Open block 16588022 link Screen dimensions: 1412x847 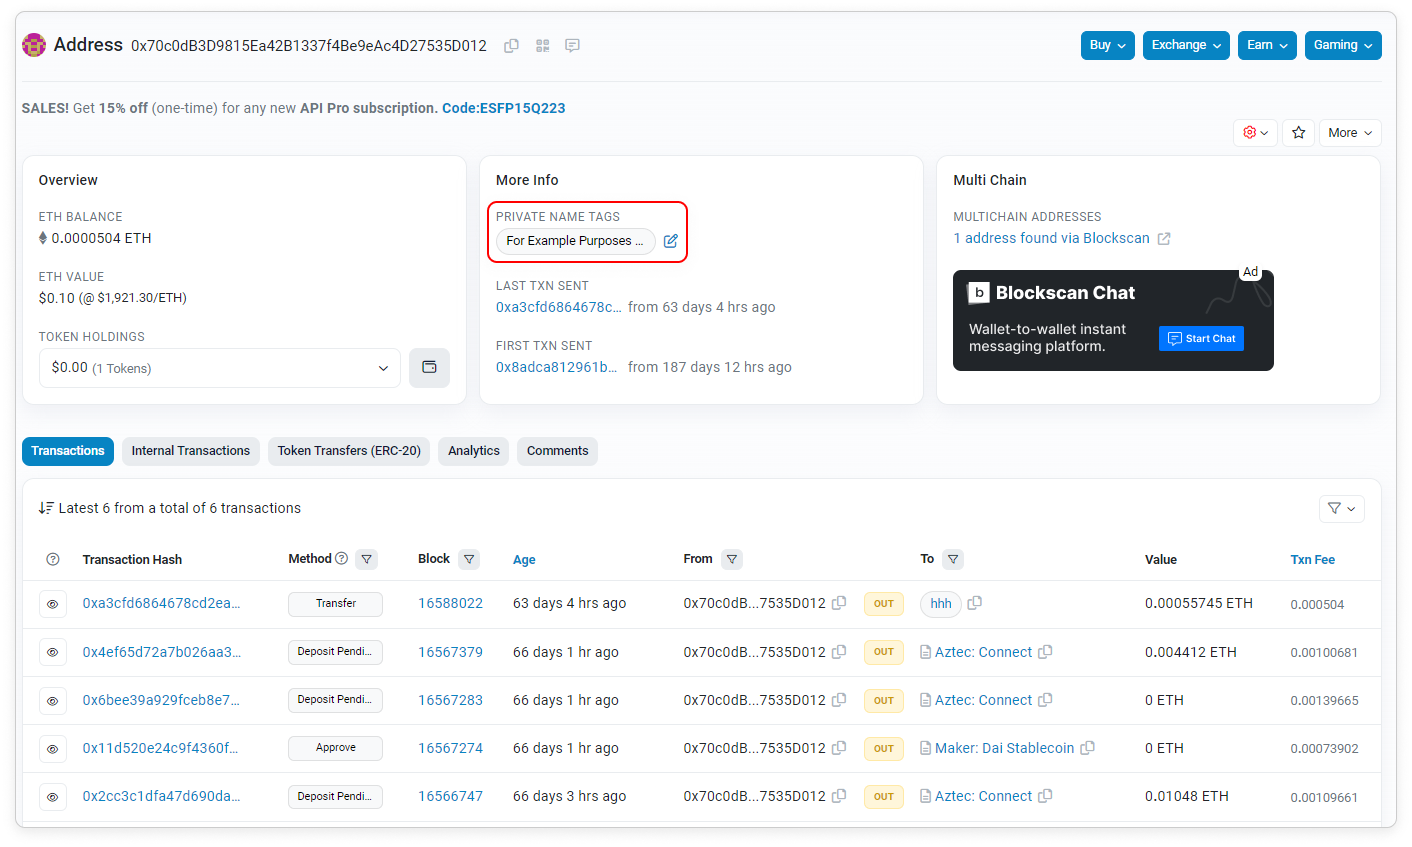450,604
